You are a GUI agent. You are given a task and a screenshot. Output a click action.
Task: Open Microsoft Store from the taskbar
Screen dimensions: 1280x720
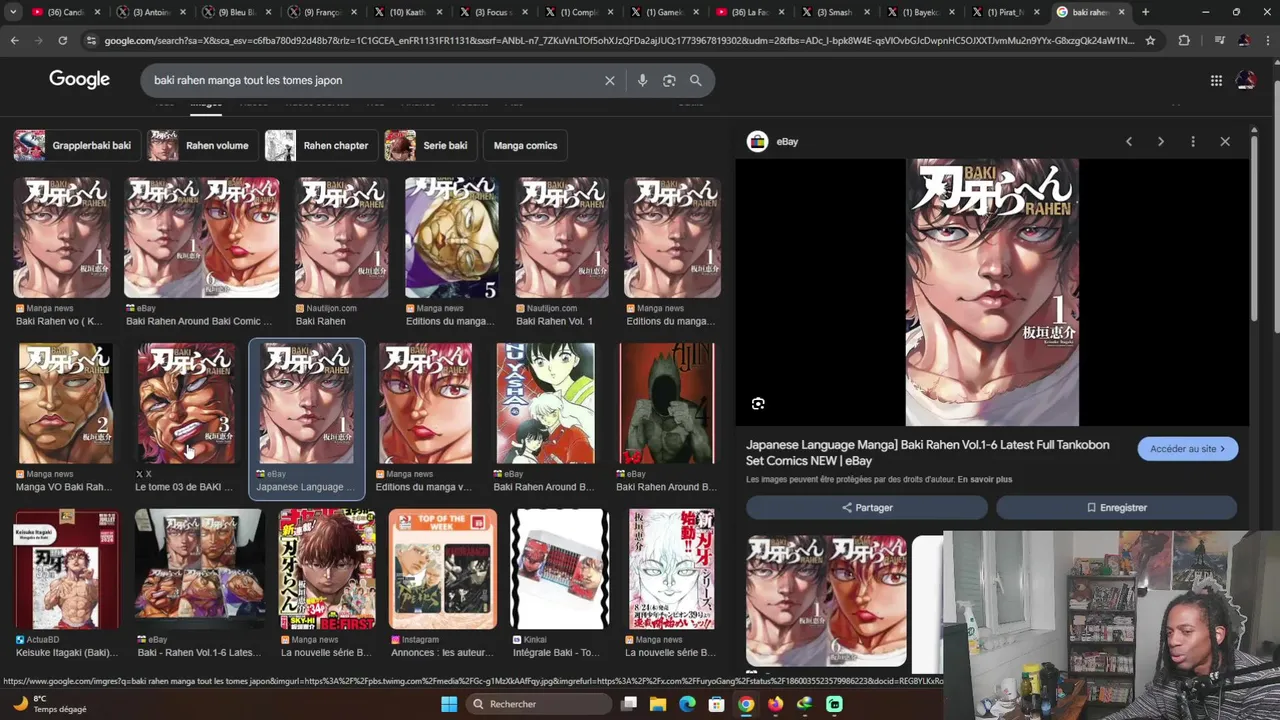point(716,704)
